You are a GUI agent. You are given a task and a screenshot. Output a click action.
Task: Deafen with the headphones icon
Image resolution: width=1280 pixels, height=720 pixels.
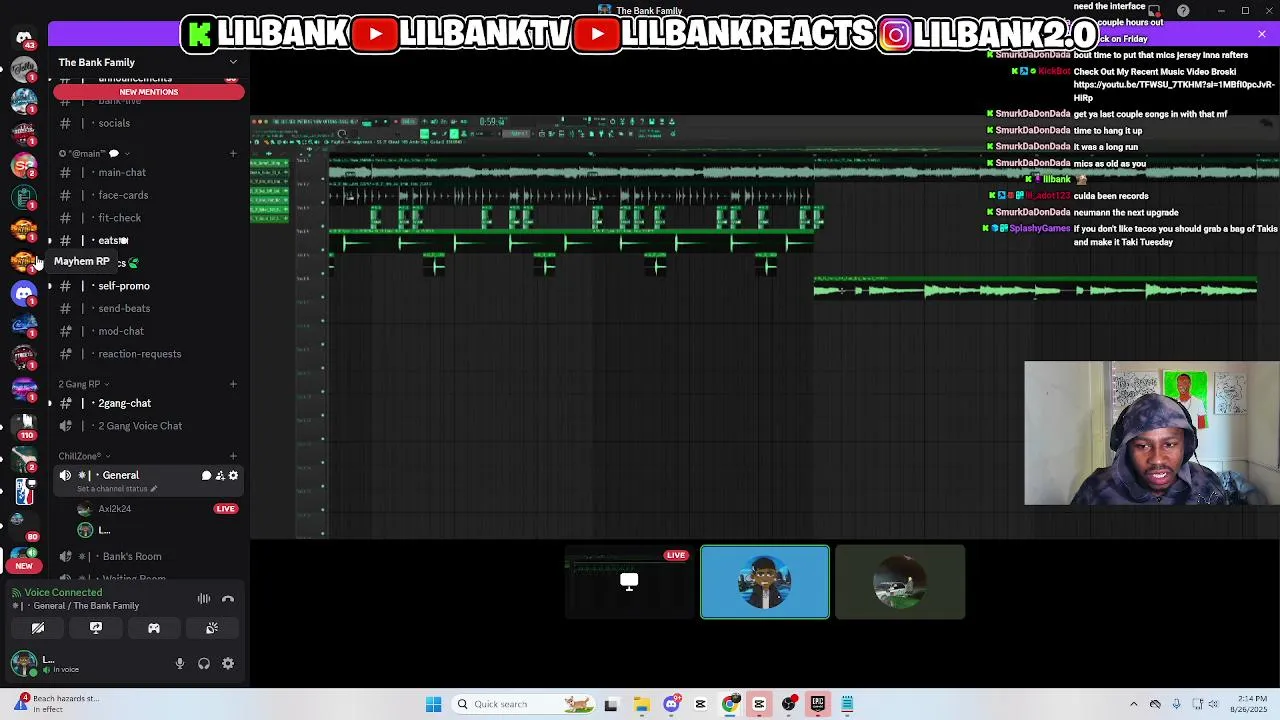pyautogui.click(x=204, y=663)
